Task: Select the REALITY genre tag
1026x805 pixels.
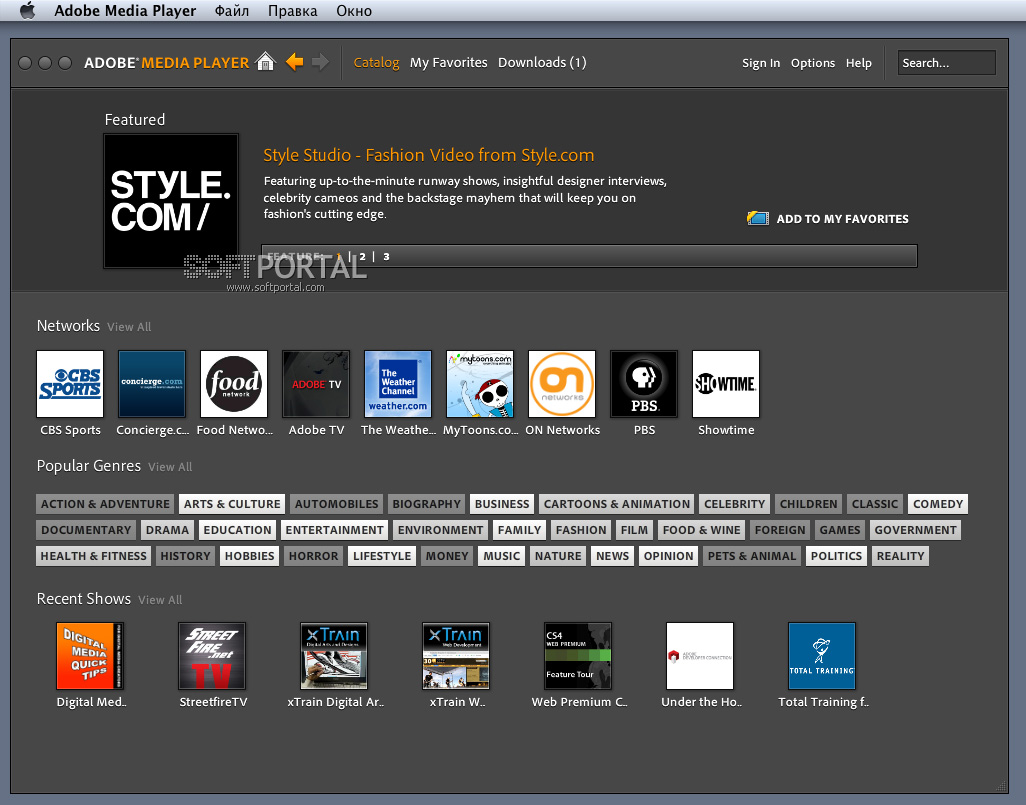Action: pyautogui.click(x=900, y=556)
